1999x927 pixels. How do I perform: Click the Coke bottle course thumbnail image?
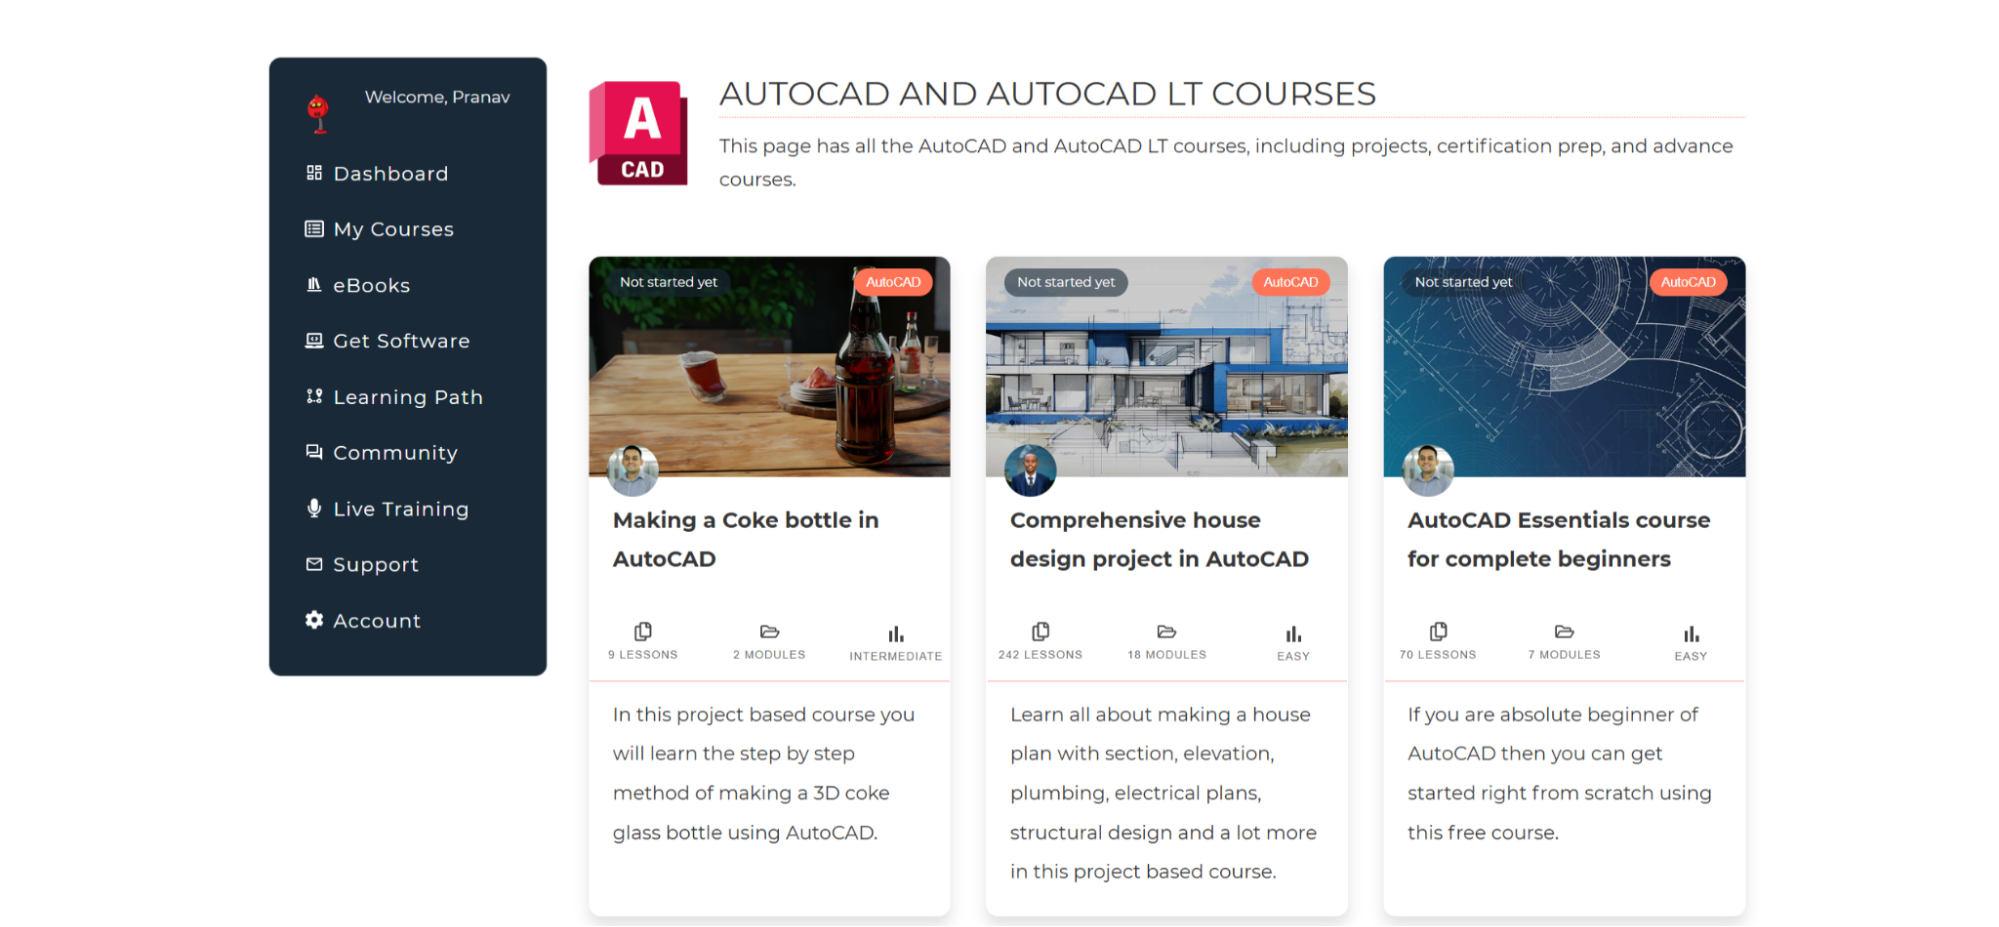769,366
